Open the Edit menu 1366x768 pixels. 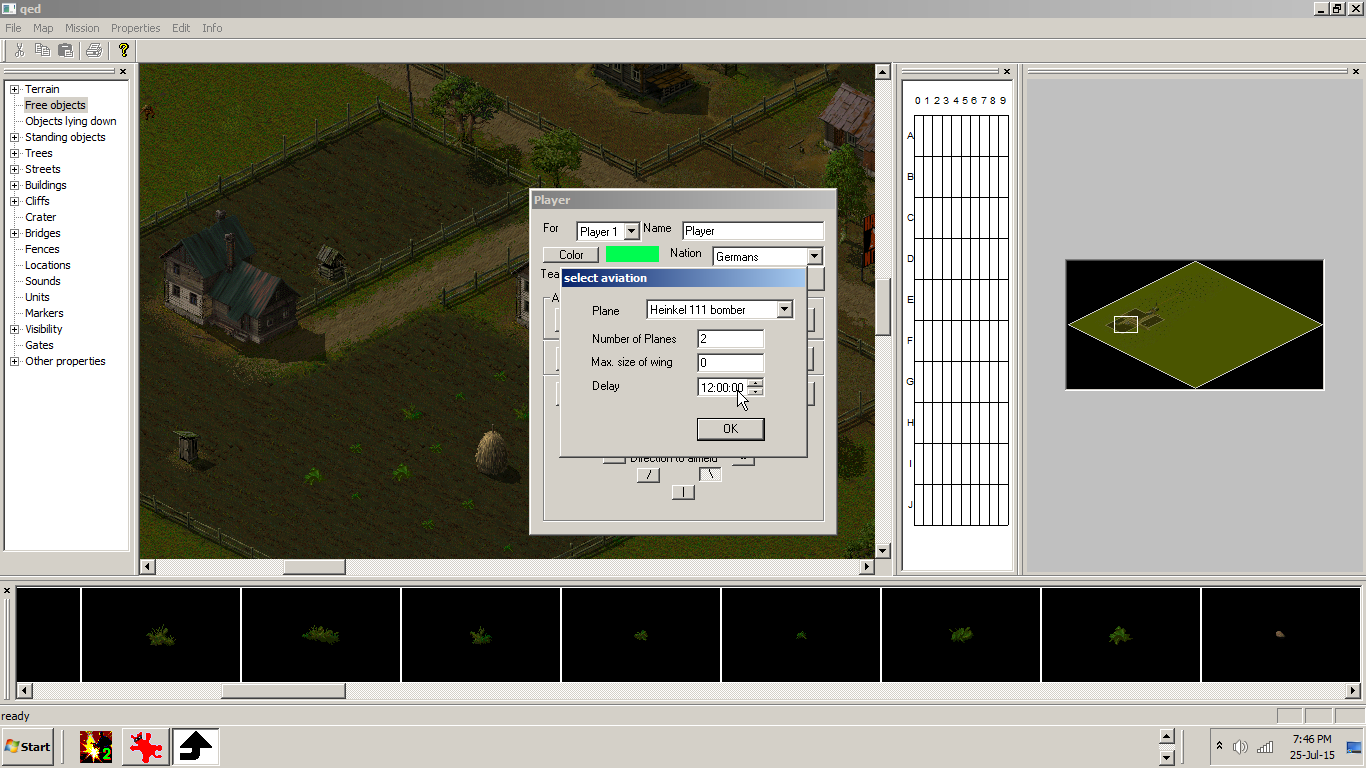[181, 28]
